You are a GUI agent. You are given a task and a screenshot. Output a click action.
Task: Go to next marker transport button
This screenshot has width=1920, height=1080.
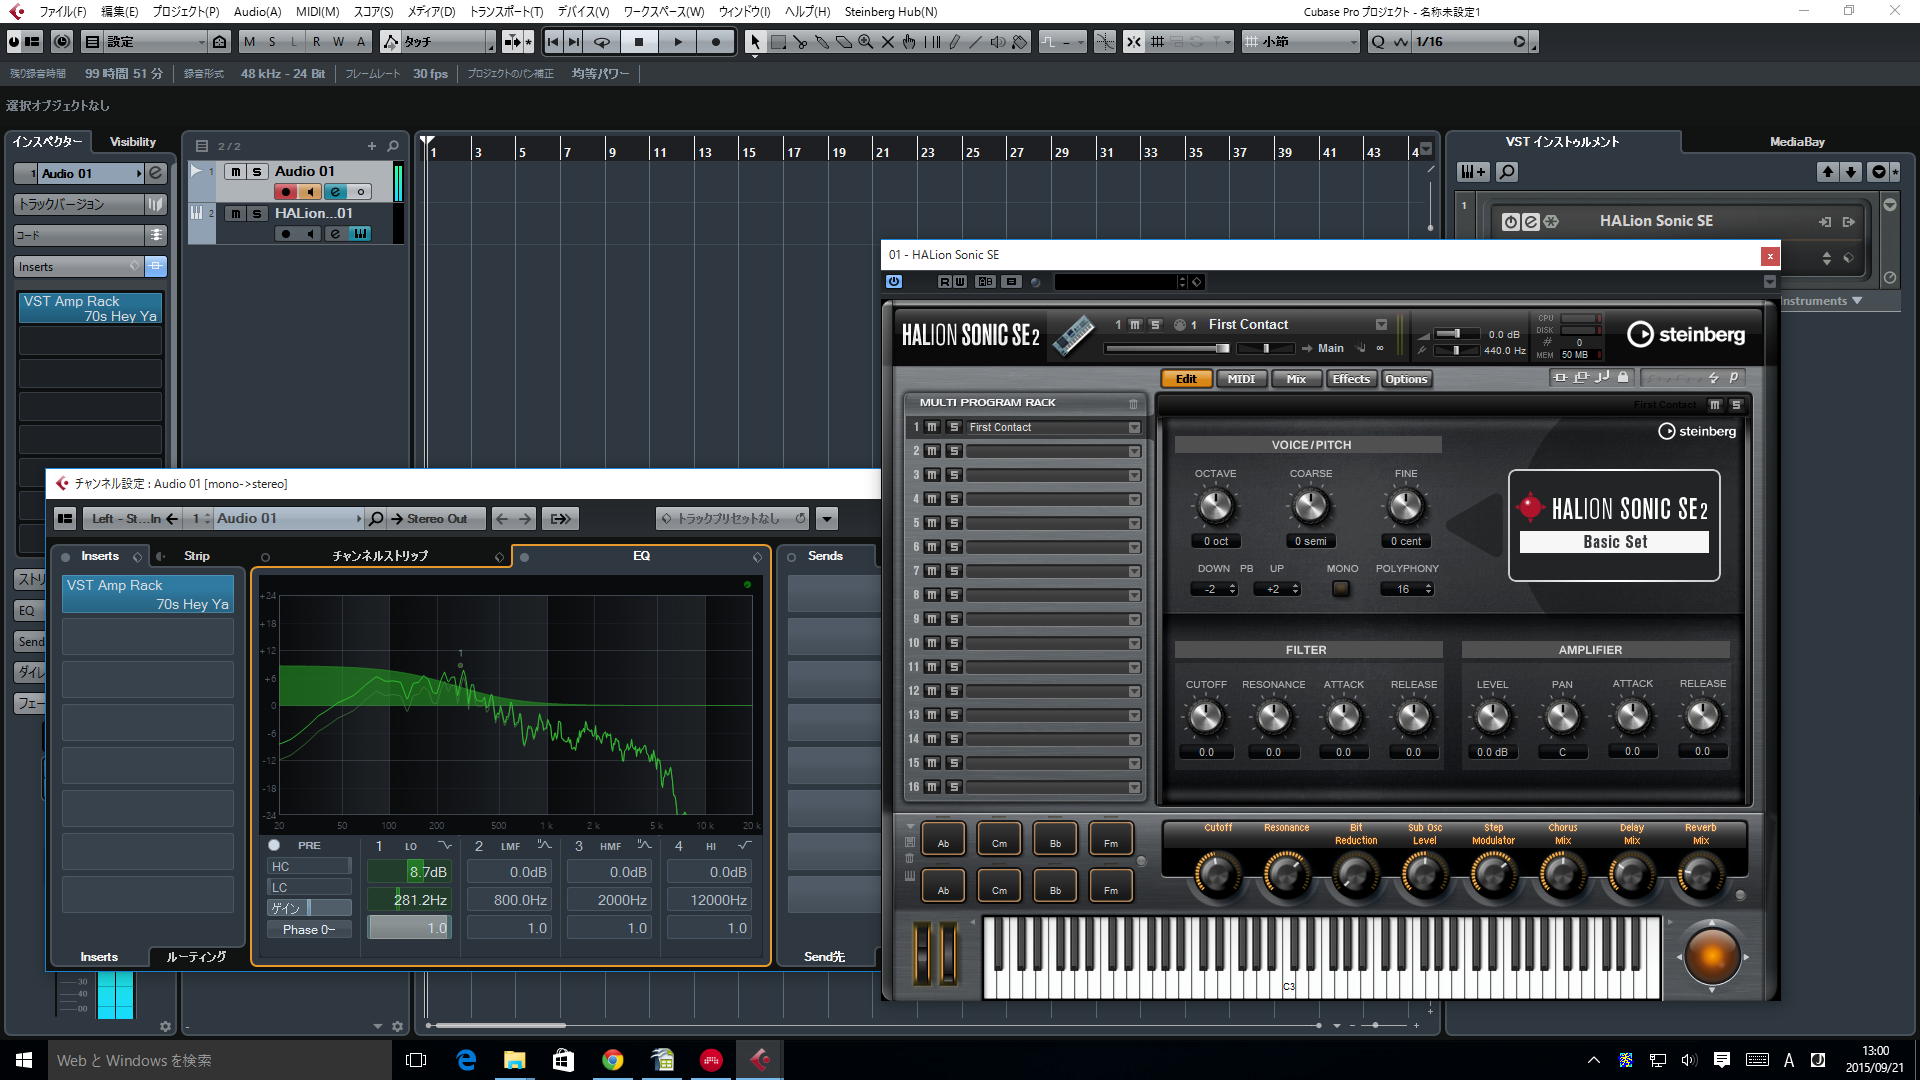point(574,42)
